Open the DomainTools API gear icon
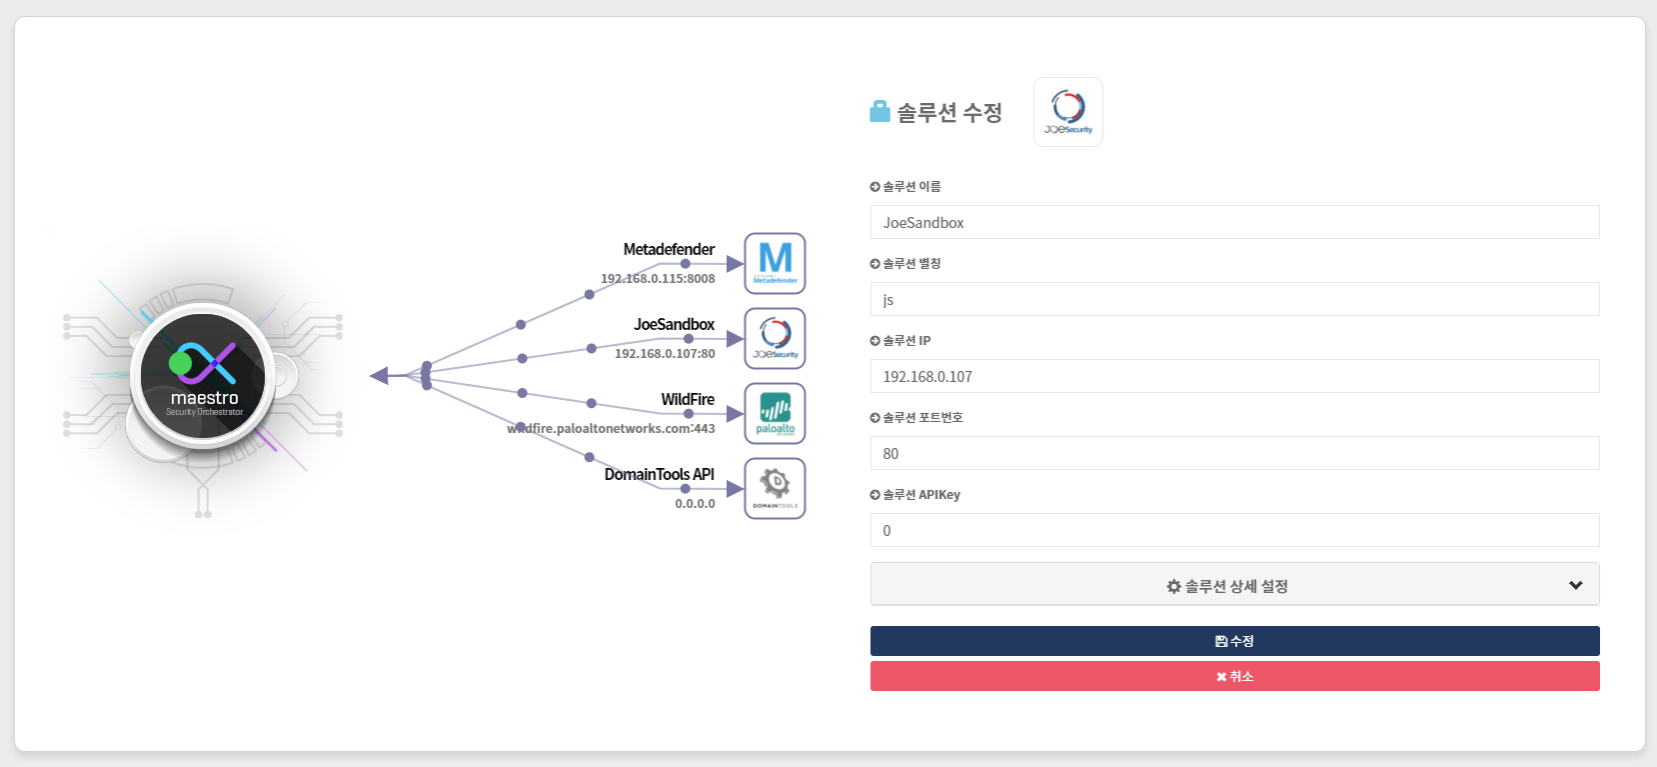 [x=775, y=488]
